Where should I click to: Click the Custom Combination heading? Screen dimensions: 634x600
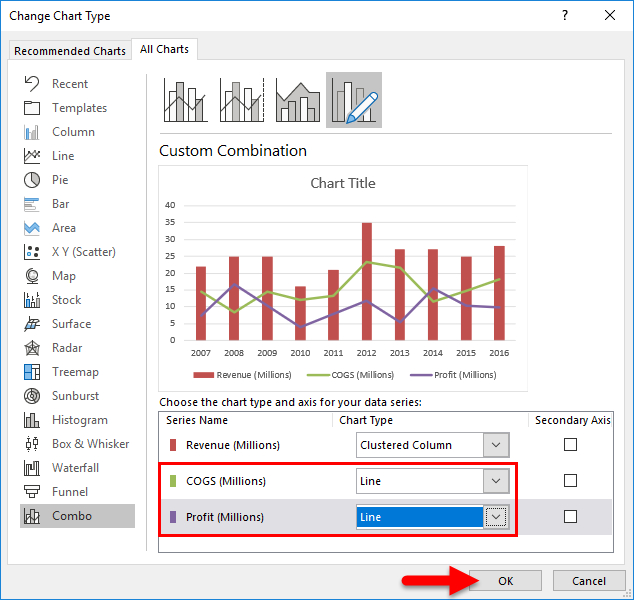[233, 151]
